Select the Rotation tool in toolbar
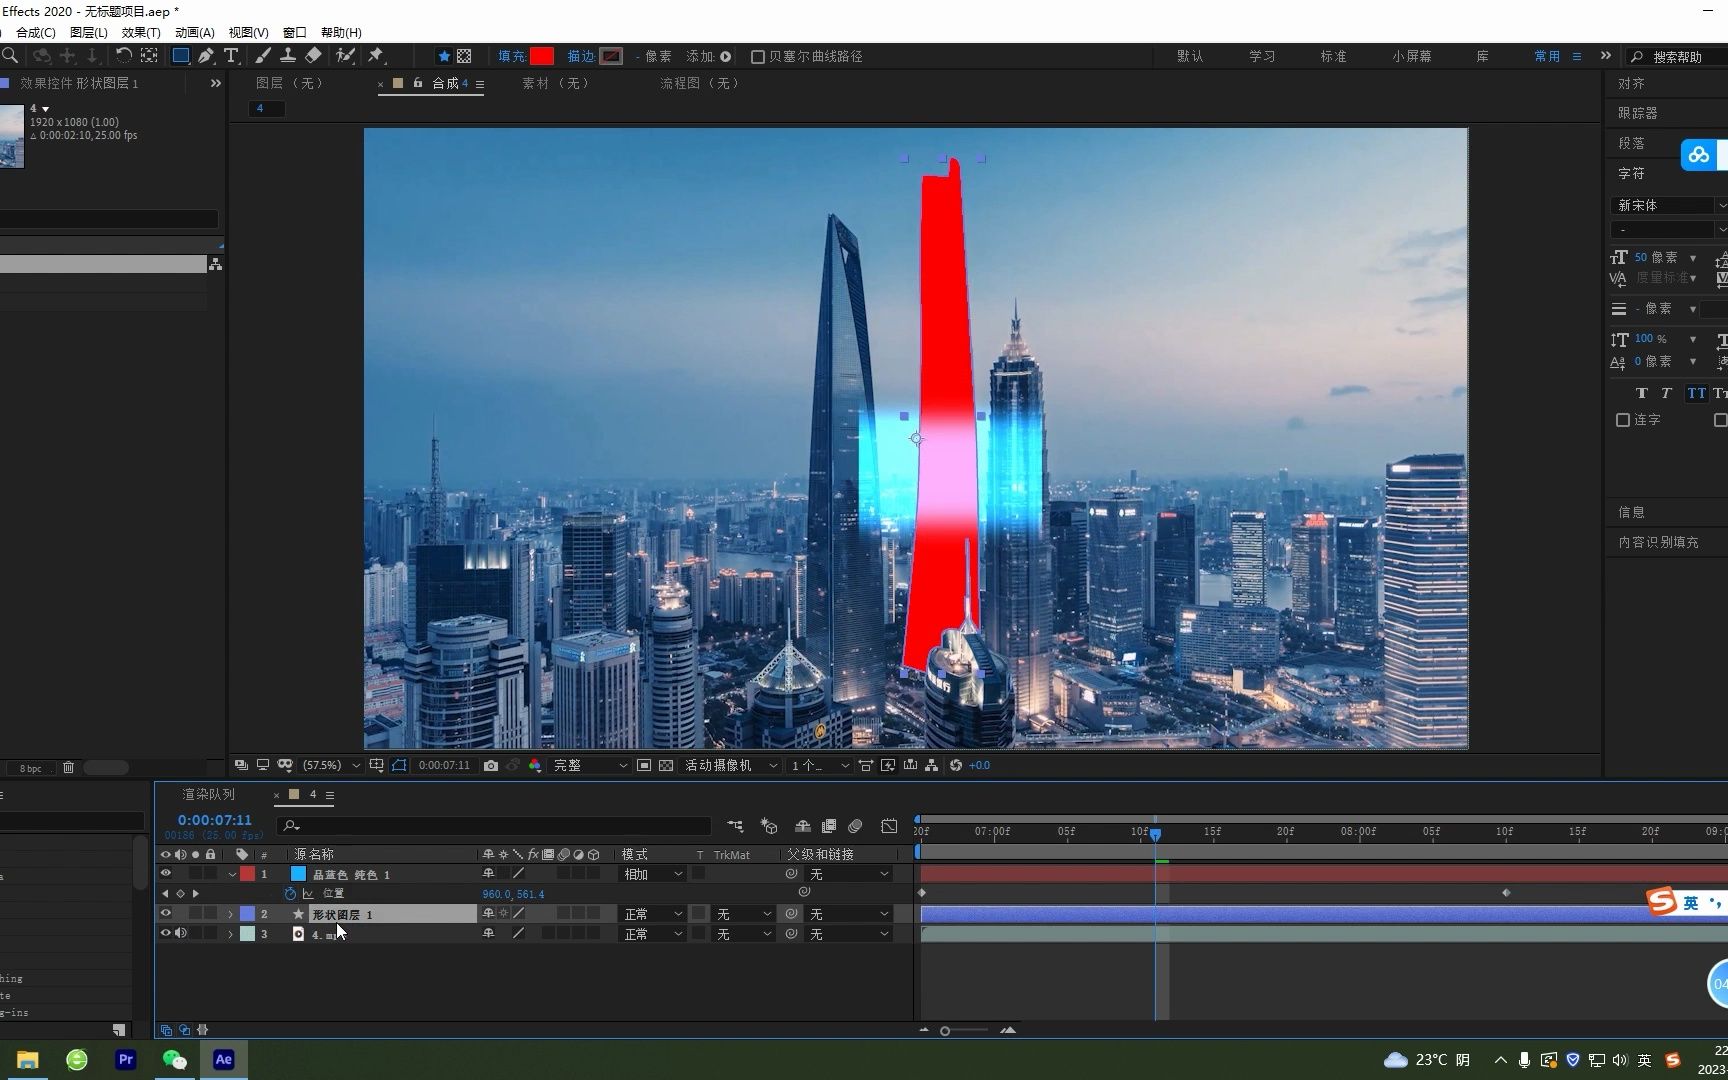Screen dimensions: 1728x1080 click(124, 56)
